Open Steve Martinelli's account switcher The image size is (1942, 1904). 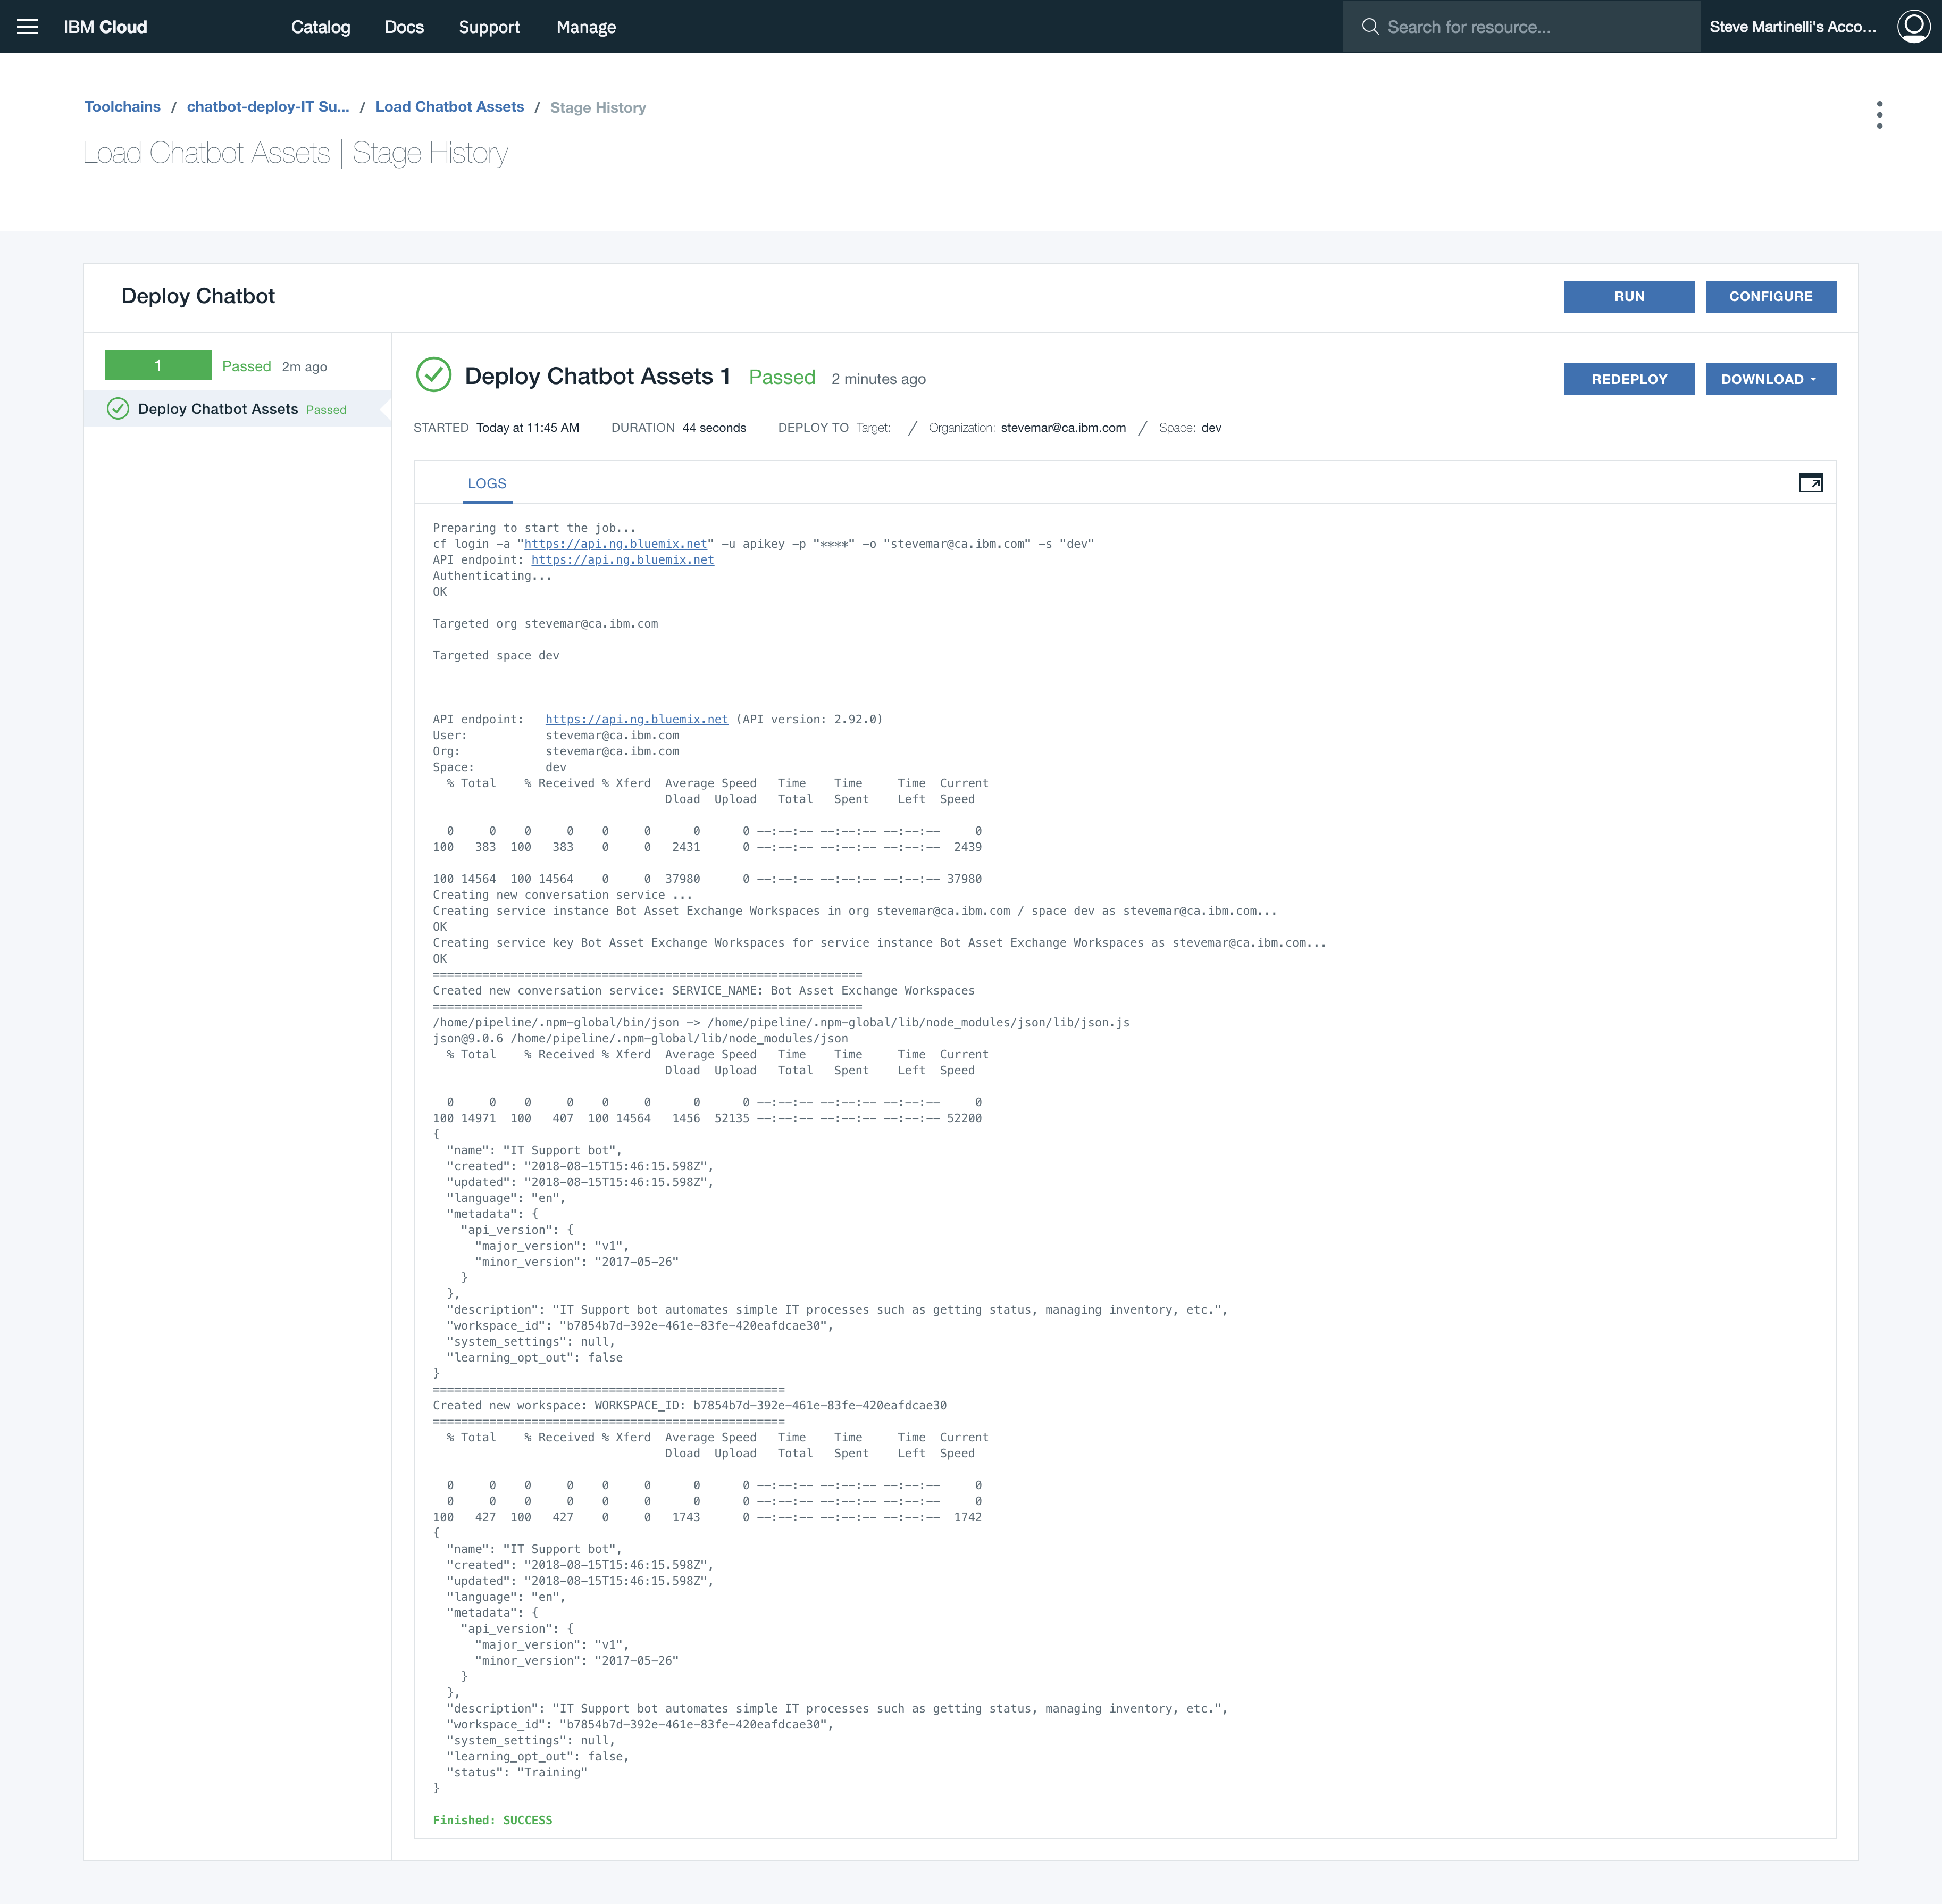point(1792,27)
